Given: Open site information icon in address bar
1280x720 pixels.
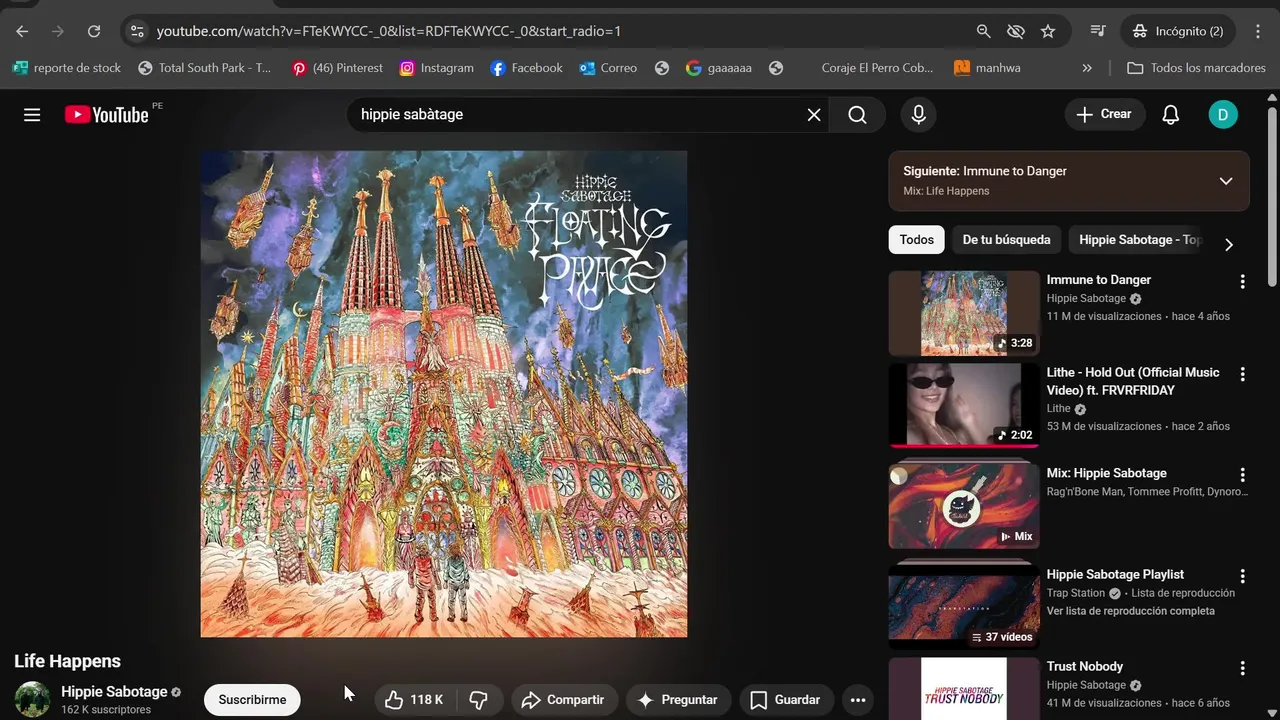Looking at the screenshot, I should (x=137, y=31).
